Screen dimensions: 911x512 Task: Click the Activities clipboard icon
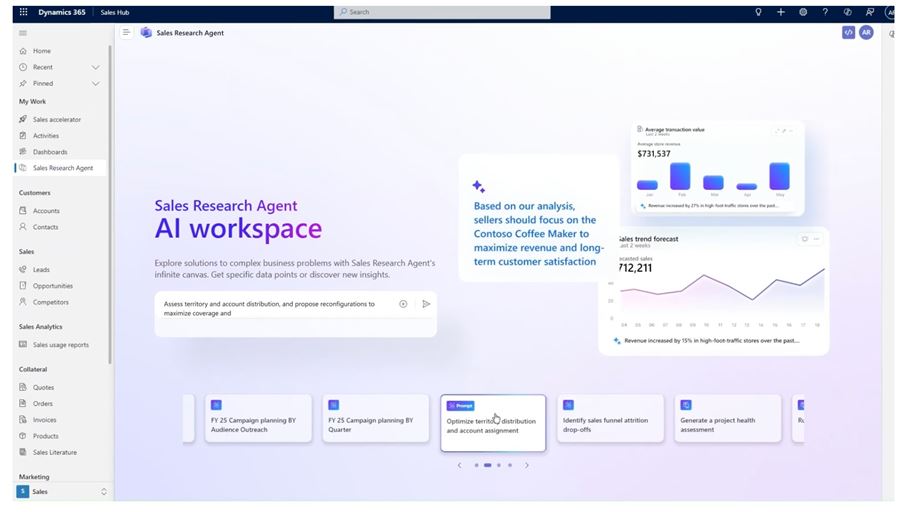coord(23,135)
